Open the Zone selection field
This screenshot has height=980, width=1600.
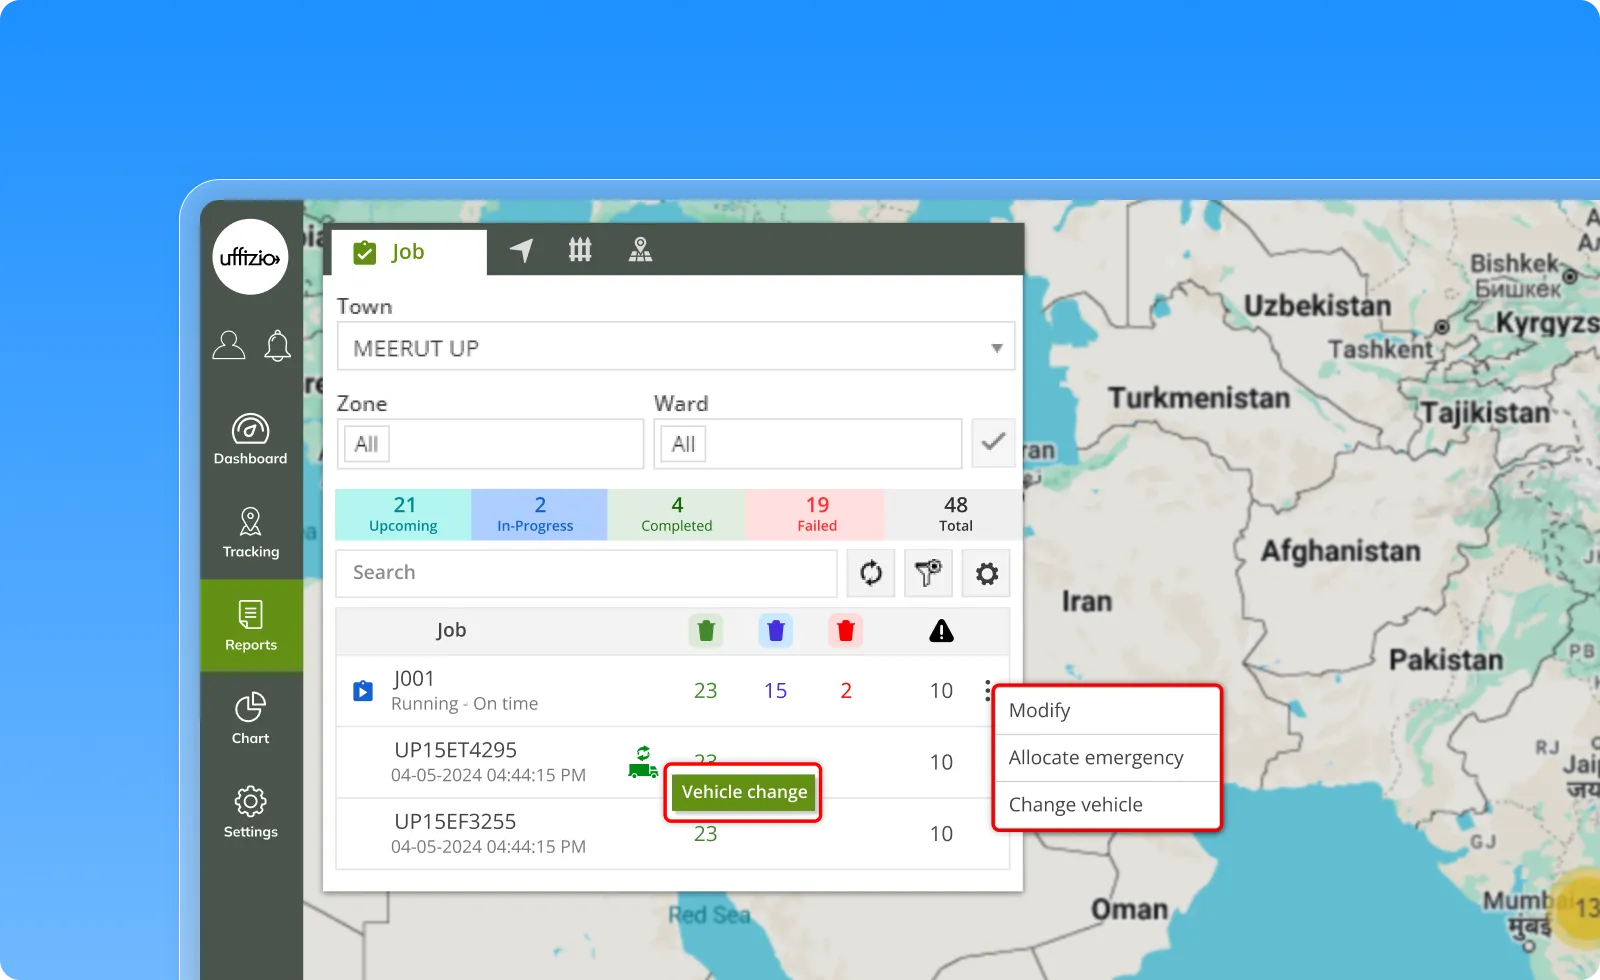490,444
